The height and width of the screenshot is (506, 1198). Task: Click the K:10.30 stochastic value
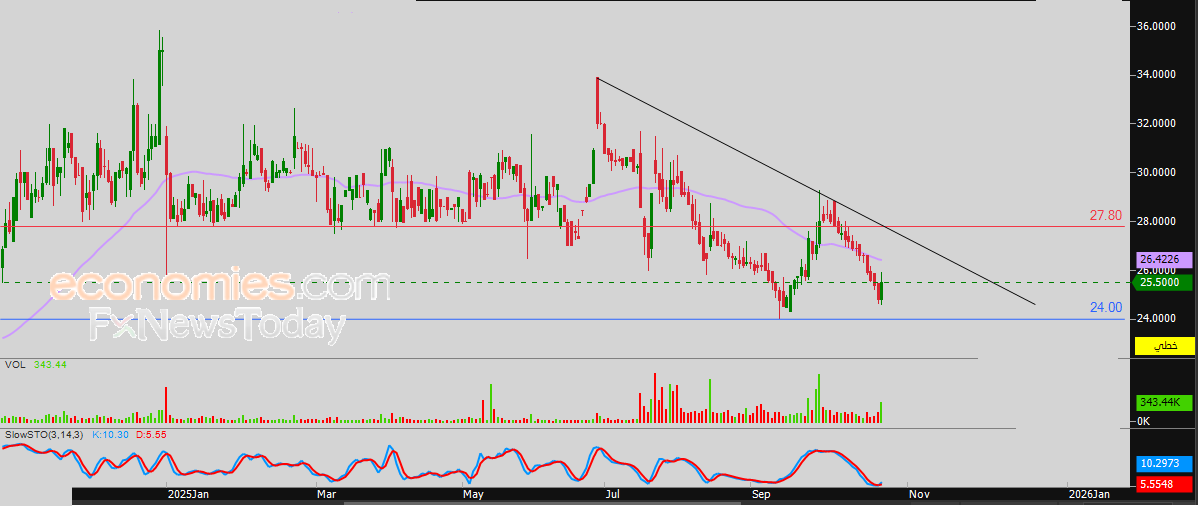(x=111, y=434)
